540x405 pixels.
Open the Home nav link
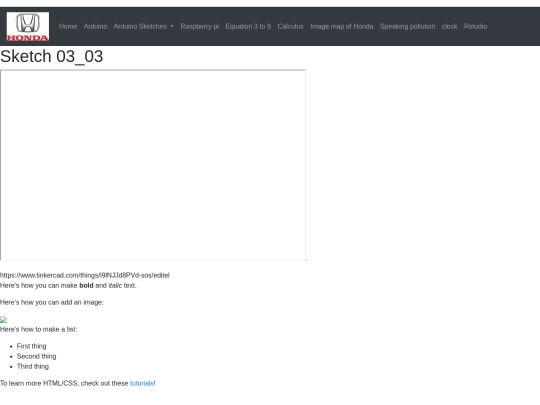tap(68, 27)
